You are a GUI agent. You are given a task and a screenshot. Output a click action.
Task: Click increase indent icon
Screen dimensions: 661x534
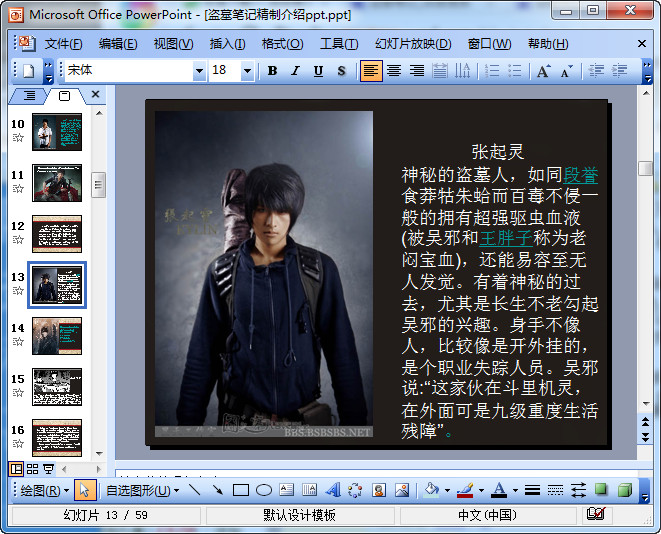click(x=619, y=71)
